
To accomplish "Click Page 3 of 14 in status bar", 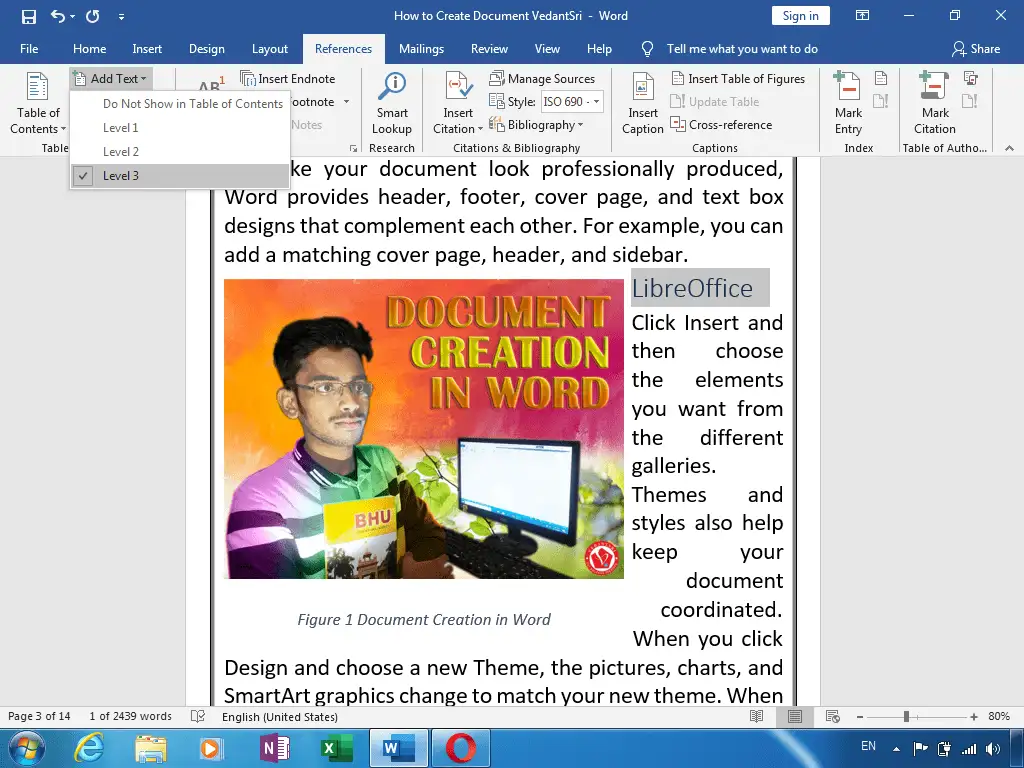I will point(39,716).
